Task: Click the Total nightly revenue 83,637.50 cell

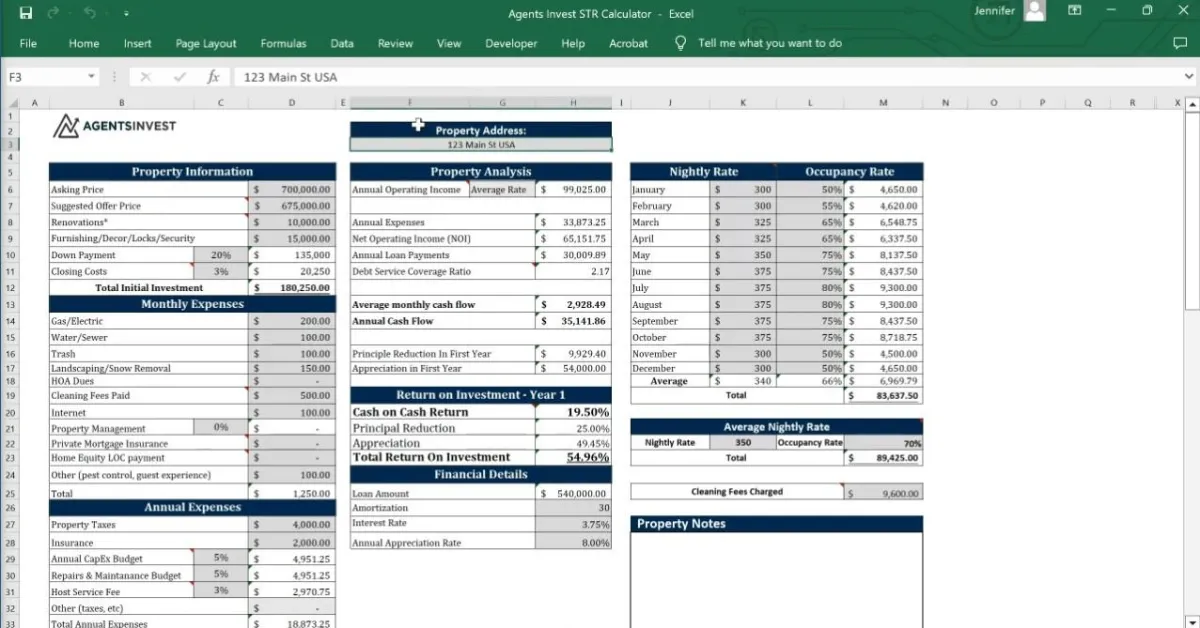Action: pos(883,396)
